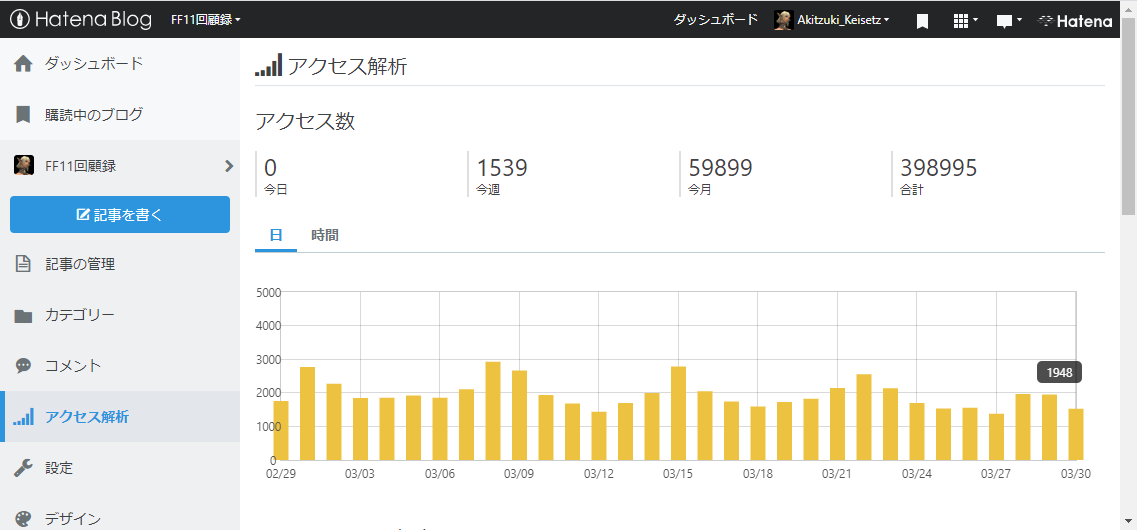1137x530 pixels.
Task: Expand the chevron next to FF11回顧録
Action: pos(229,166)
